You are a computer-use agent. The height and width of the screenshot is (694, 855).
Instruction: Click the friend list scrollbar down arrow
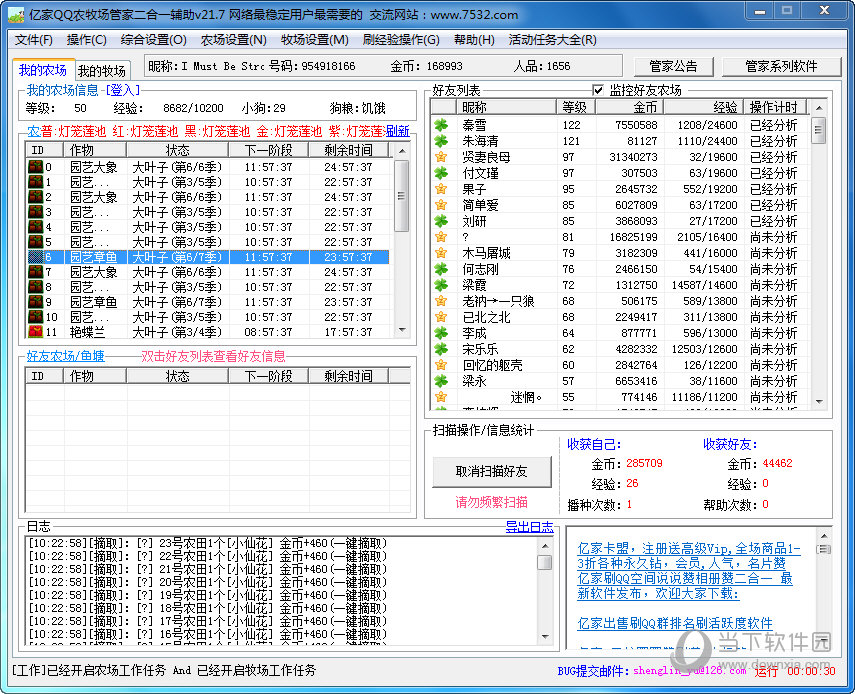(818, 401)
